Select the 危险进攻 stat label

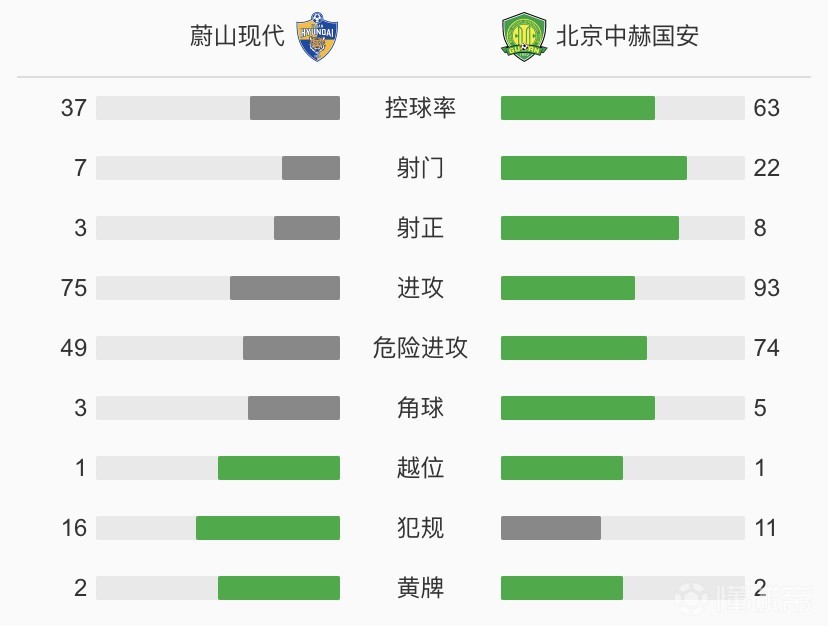[420, 348]
